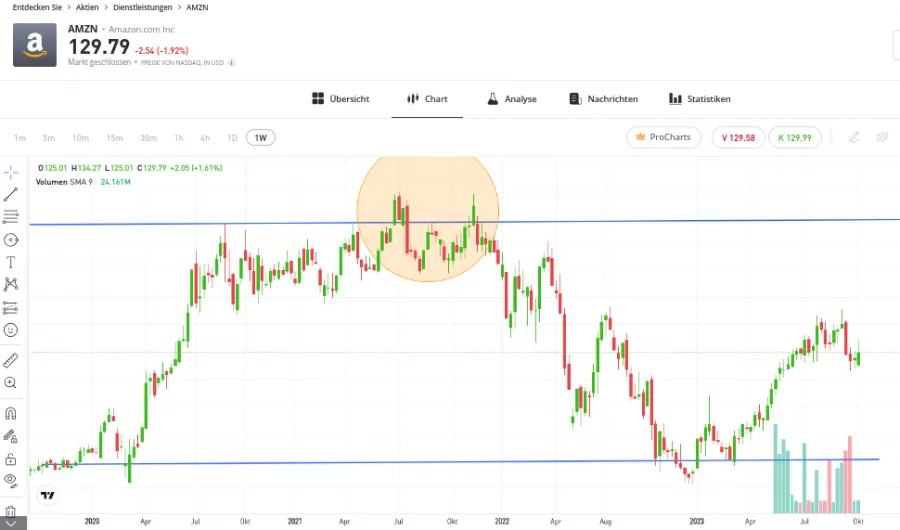Choose the geometric shapes circle tool
This screenshot has width=900, height=530.
(11, 239)
